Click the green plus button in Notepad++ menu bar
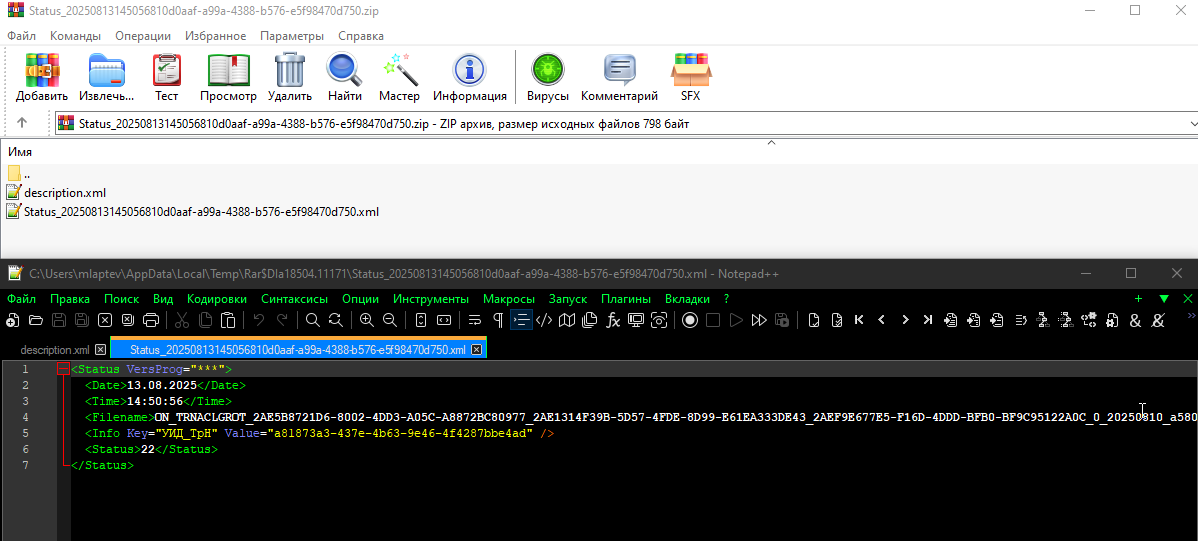This screenshot has width=1198, height=541. [x=1138, y=299]
